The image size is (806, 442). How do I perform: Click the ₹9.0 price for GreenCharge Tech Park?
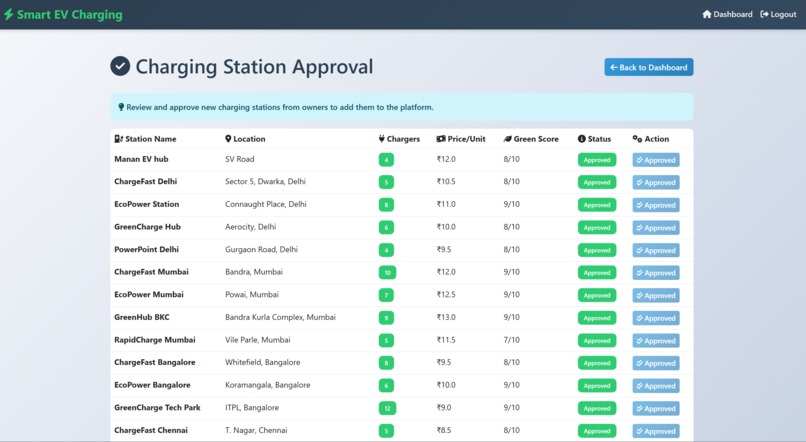444,408
